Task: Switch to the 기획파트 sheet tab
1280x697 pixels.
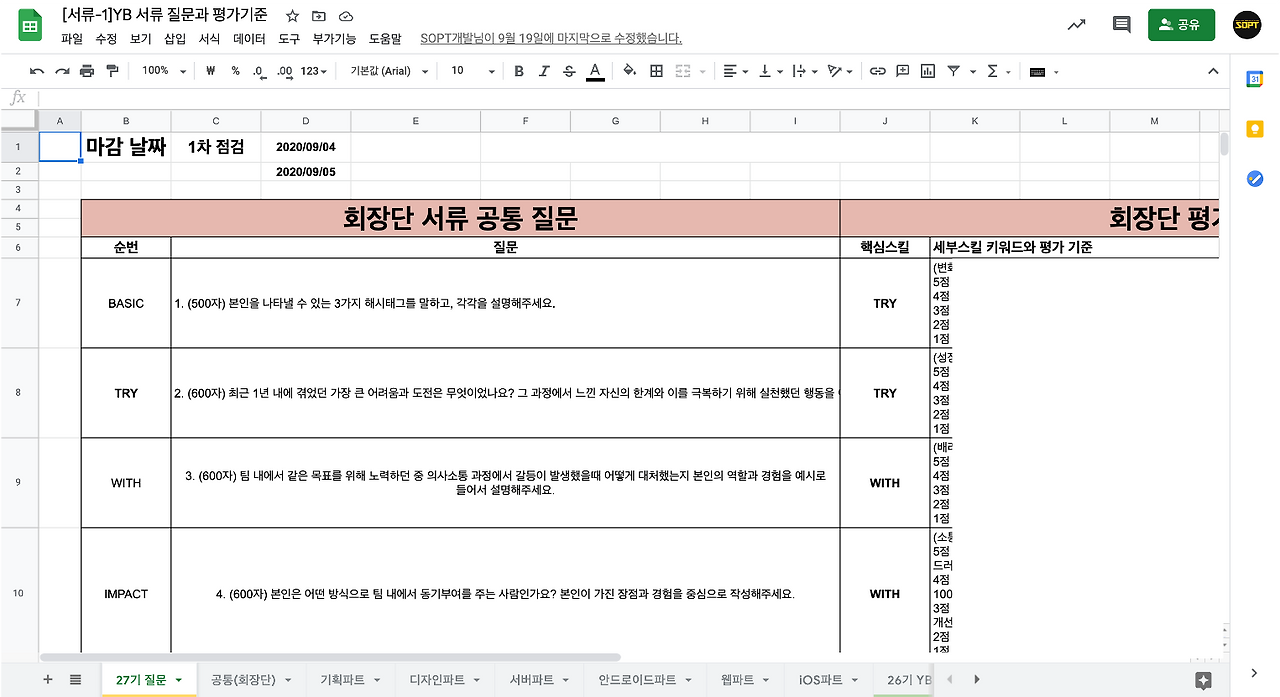Action: click(x=350, y=679)
